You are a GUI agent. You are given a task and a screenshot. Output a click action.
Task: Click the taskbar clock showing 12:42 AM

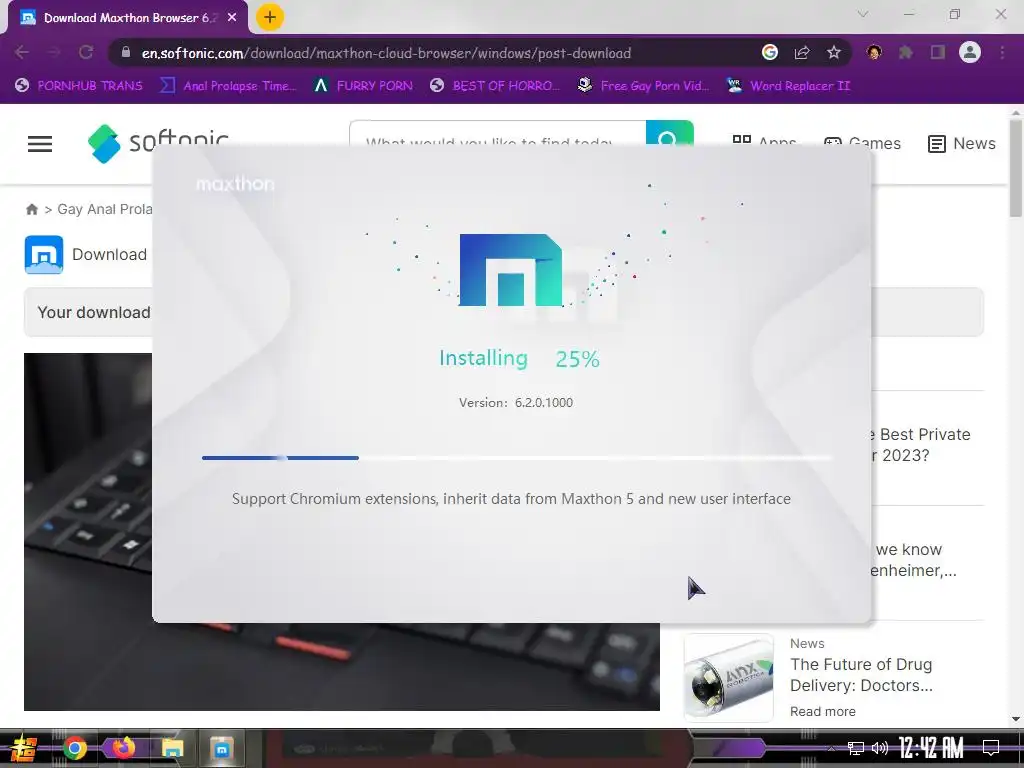tap(931, 748)
